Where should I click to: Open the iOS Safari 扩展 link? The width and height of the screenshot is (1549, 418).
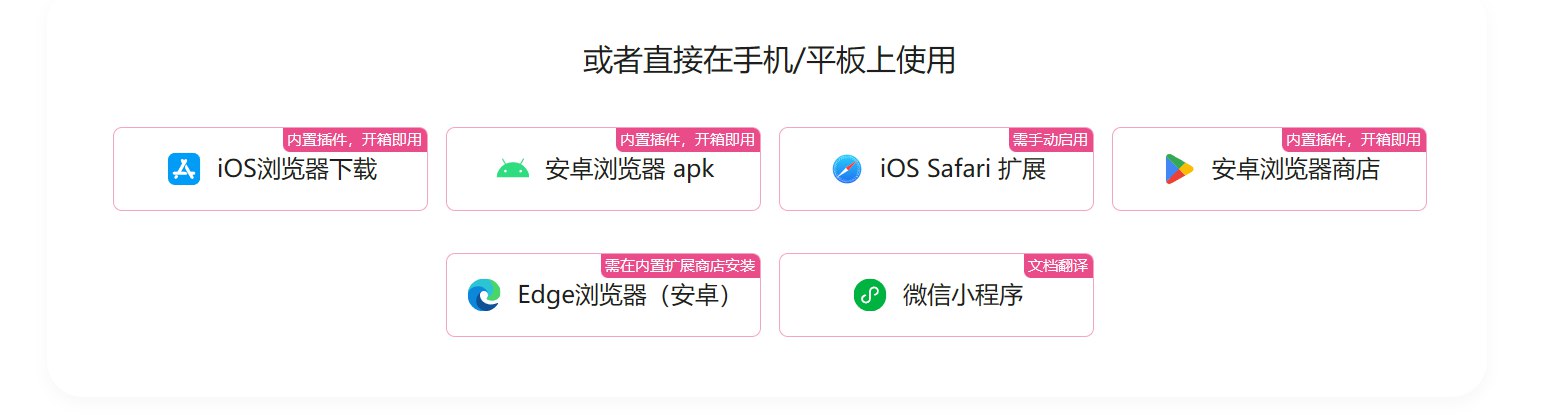936,169
